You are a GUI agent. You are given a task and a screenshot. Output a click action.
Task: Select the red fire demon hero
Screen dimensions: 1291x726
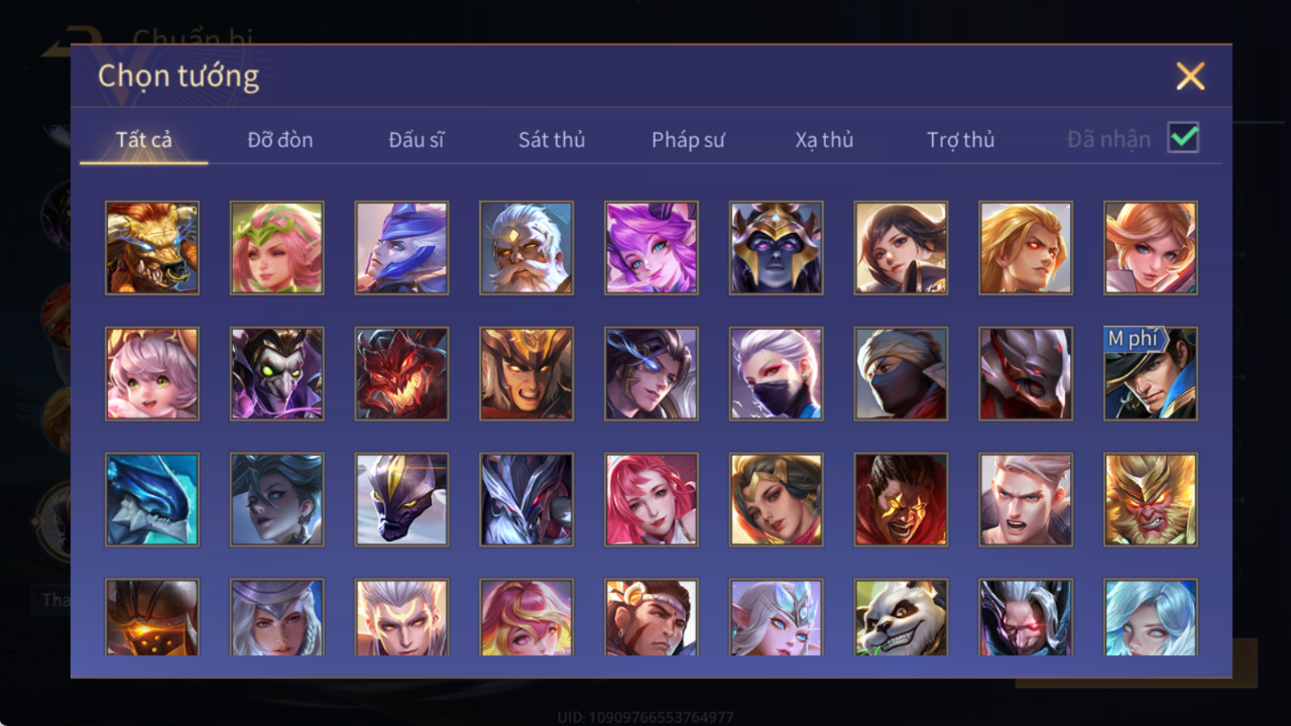pos(402,374)
